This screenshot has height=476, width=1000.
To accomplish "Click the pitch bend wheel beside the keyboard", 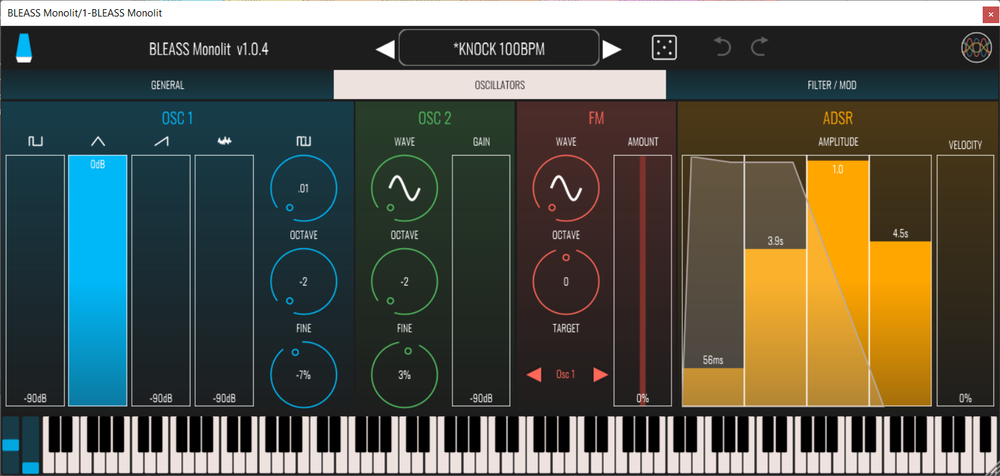I will coord(11,445).
